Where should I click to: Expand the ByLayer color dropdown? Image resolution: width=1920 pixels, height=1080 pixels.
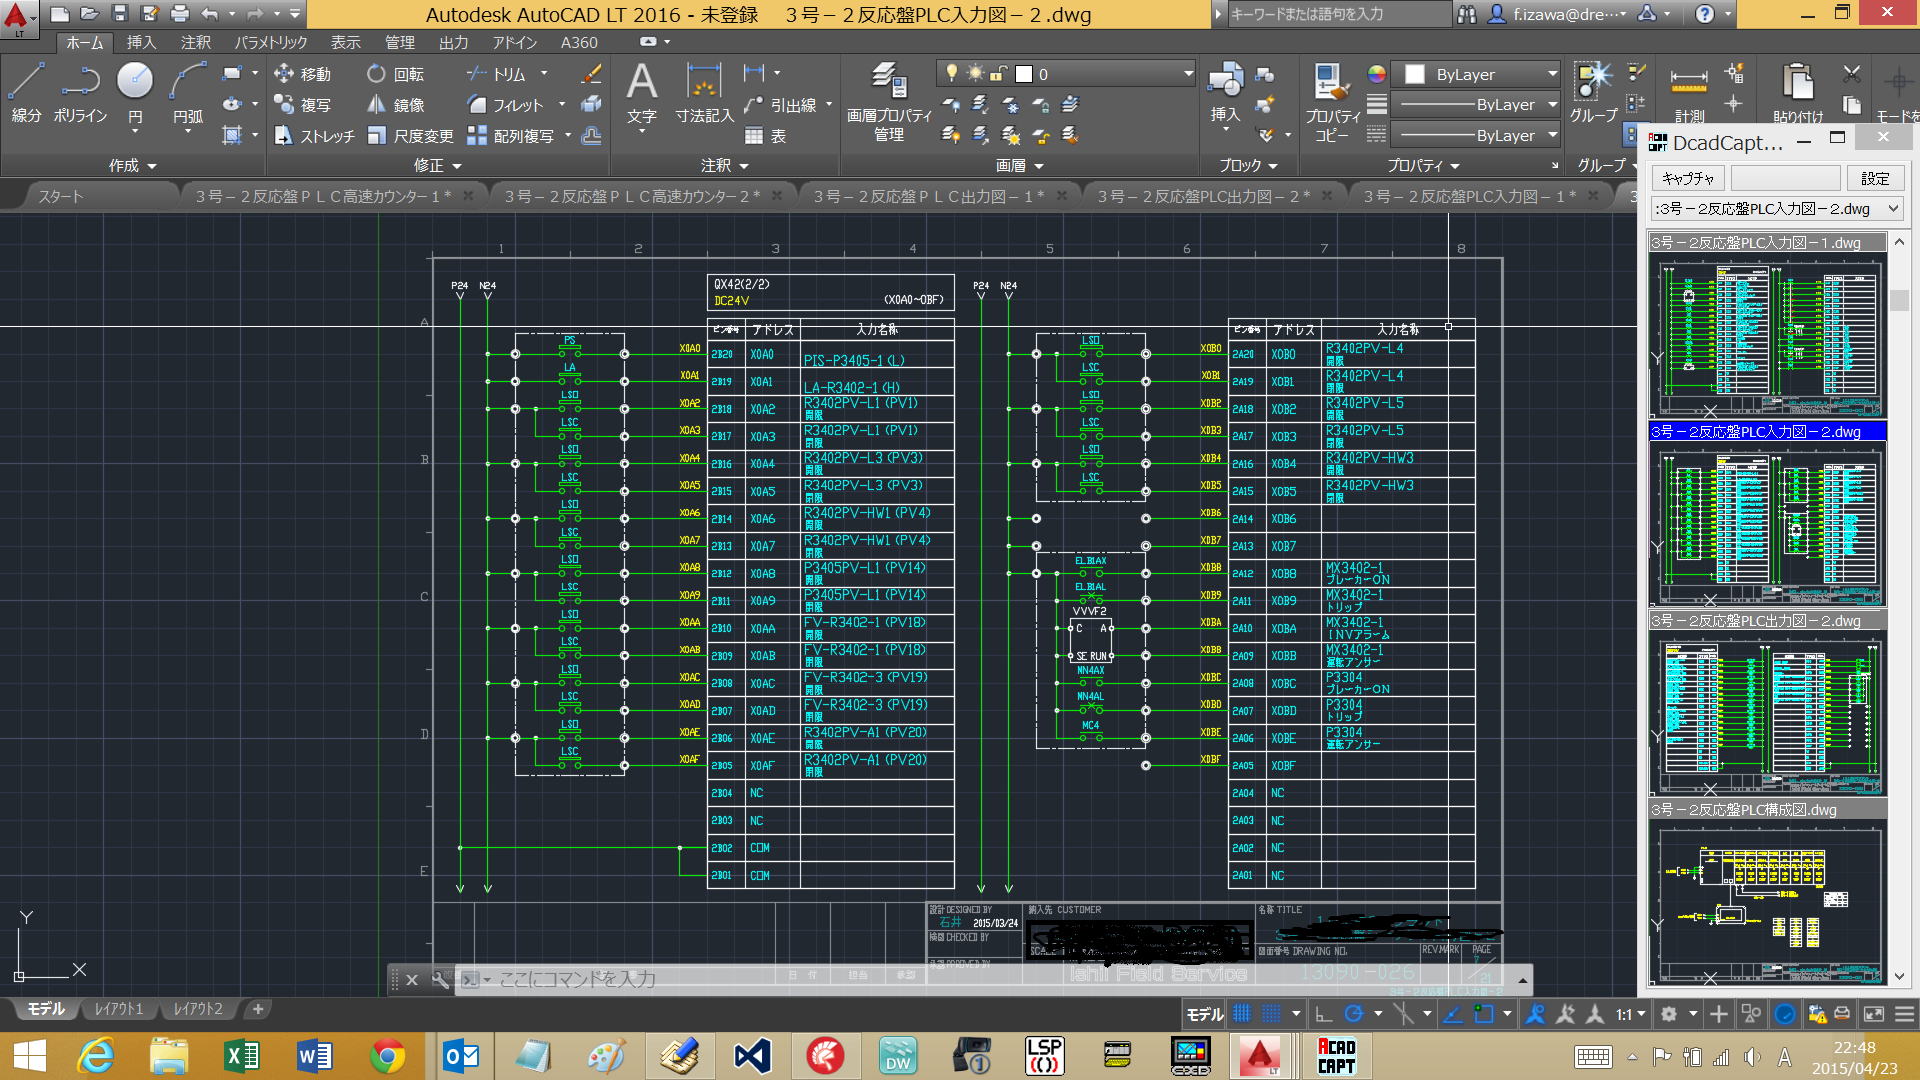tap(1552, 74)
